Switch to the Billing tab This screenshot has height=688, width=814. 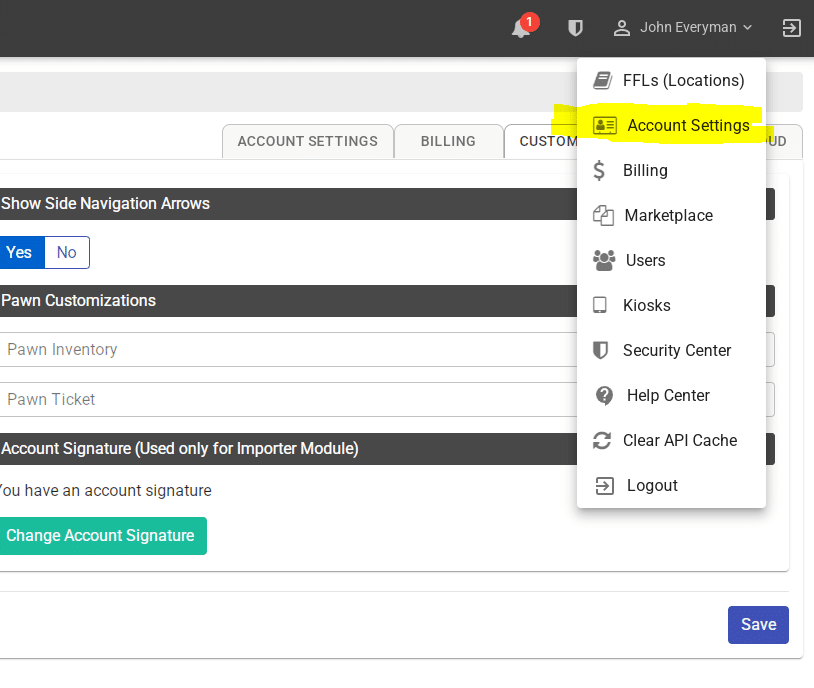pos(448,141)
